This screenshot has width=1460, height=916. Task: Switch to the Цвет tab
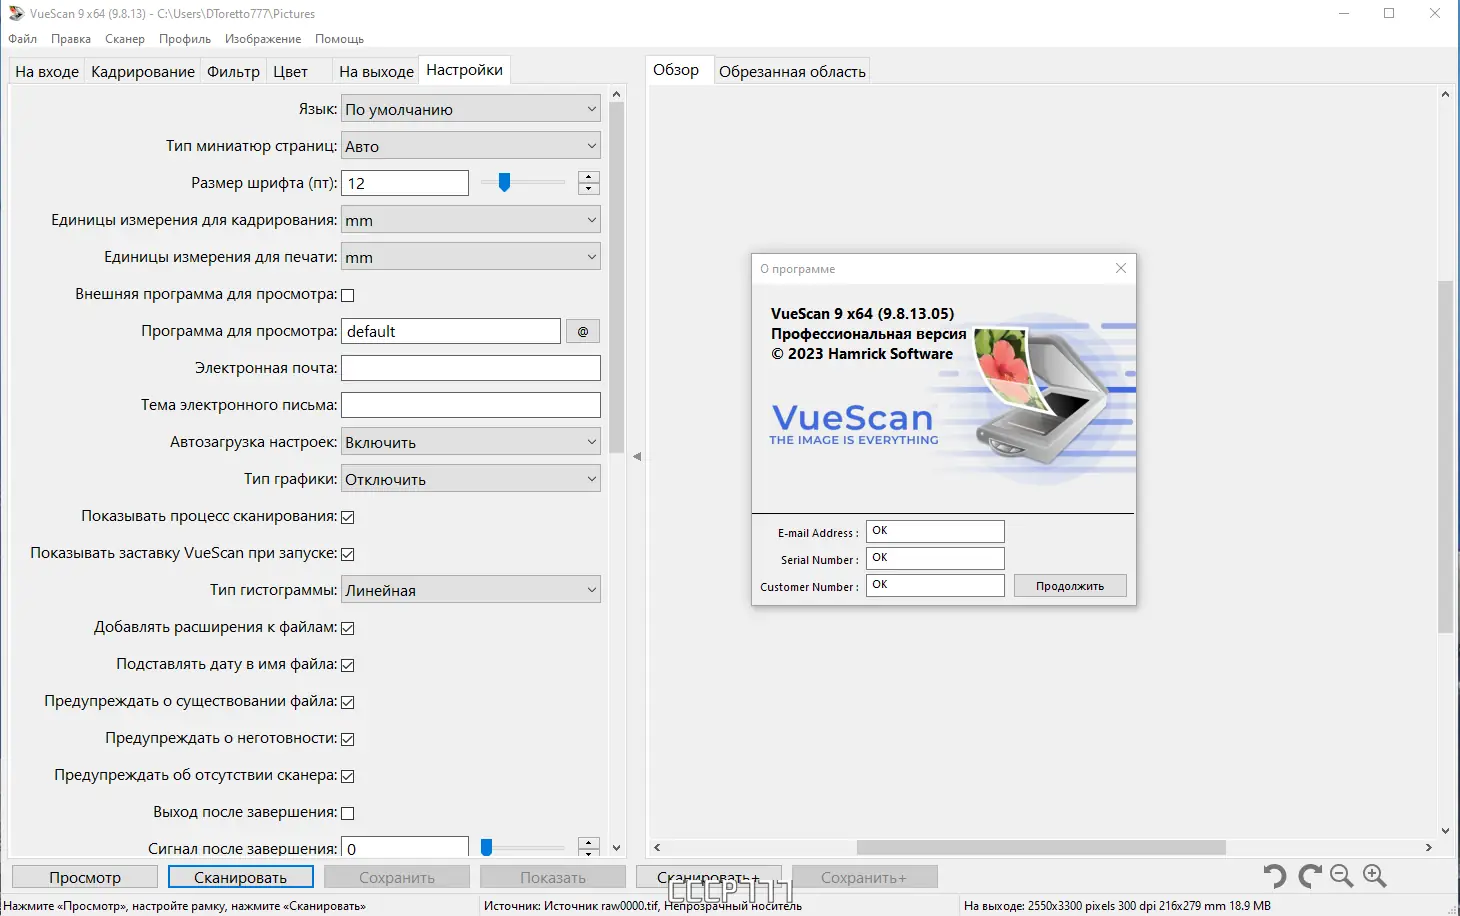290,70
